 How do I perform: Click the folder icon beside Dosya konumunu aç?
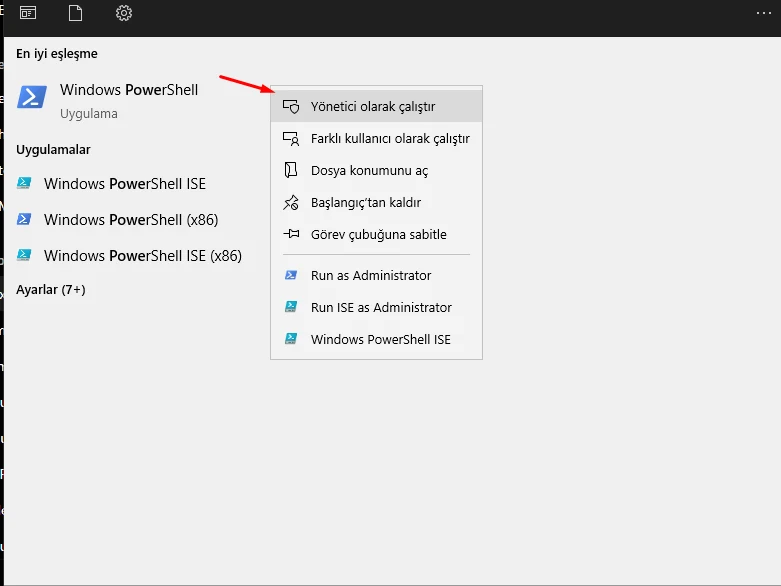(x=291, y=170)
